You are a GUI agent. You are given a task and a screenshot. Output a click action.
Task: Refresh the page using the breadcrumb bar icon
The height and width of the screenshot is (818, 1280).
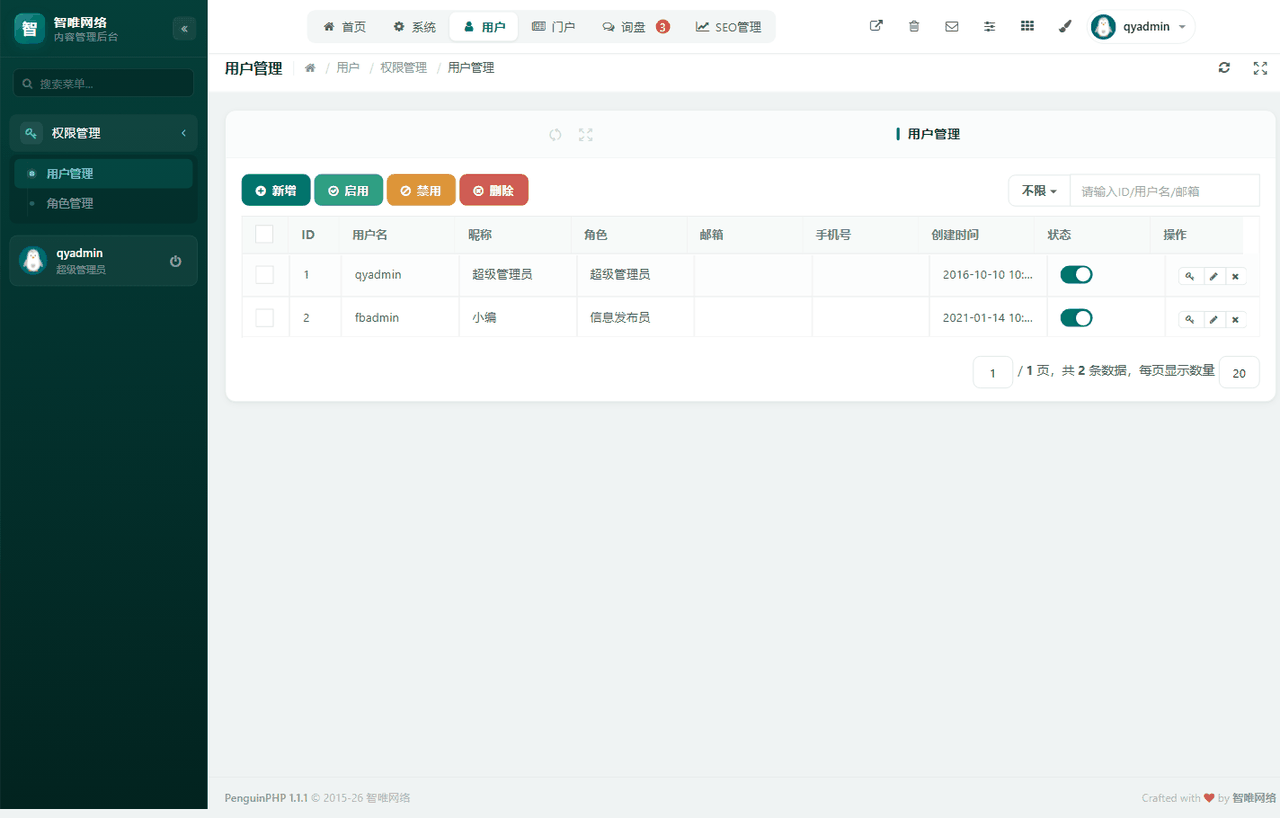click(1224, 68)
